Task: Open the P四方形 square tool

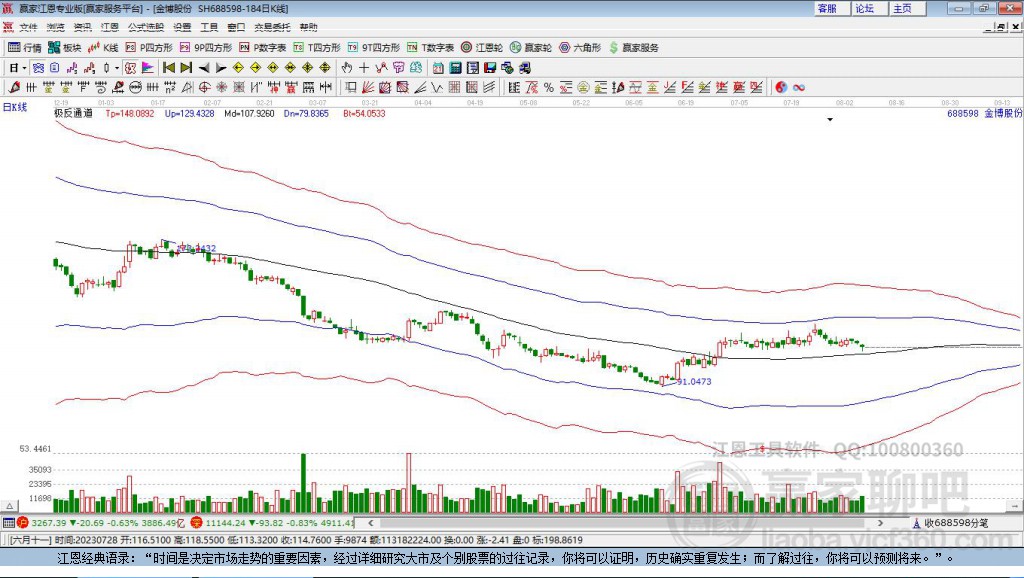Action: point(149,47)
